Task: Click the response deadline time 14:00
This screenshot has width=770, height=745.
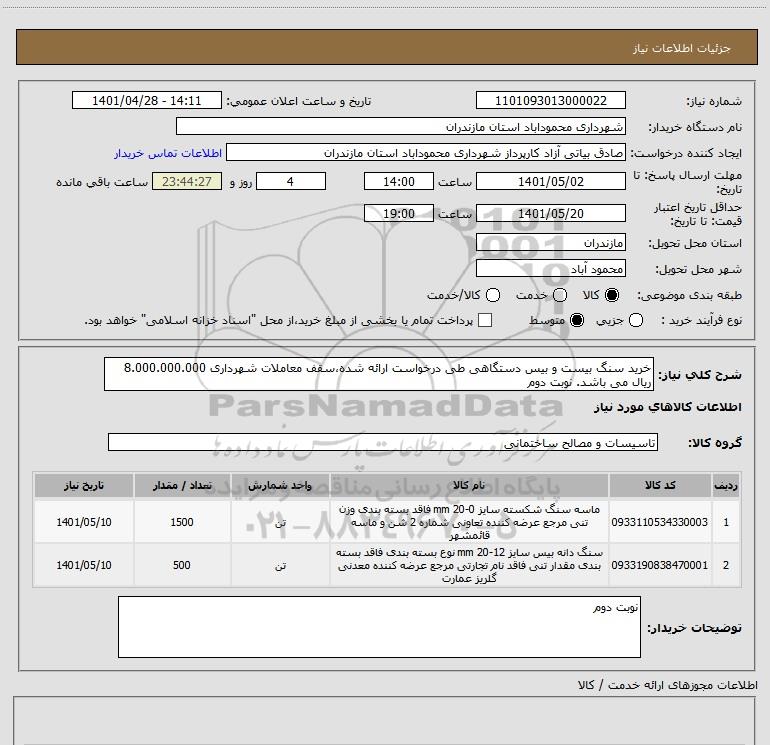Action: pyautogui.click(x=399, y=182)
